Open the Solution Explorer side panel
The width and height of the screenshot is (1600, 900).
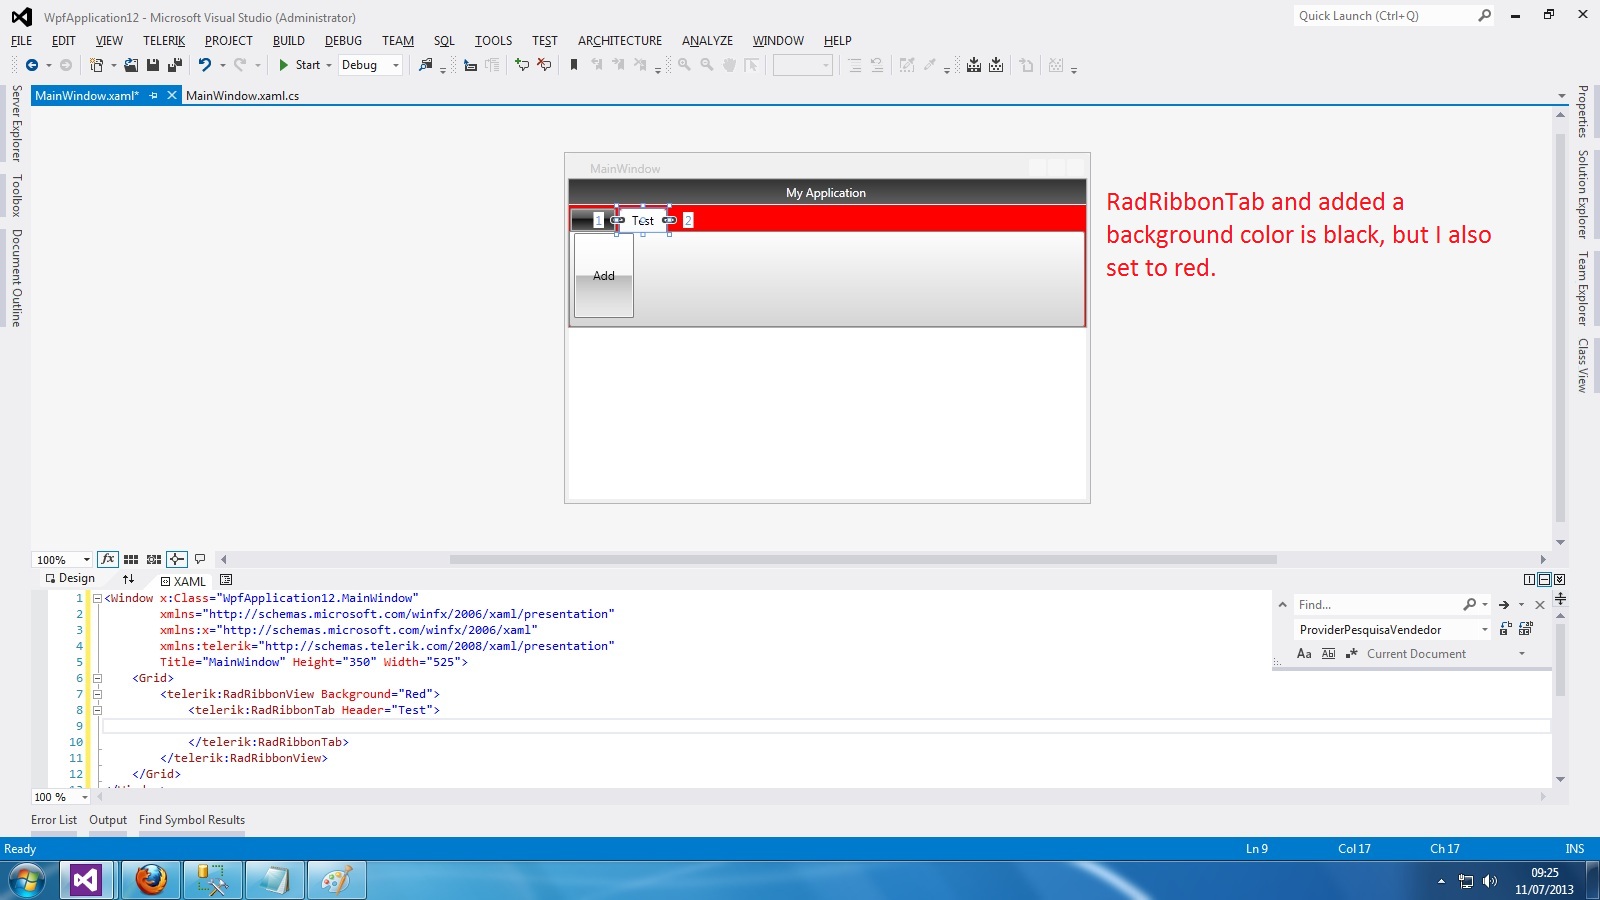1583,194
